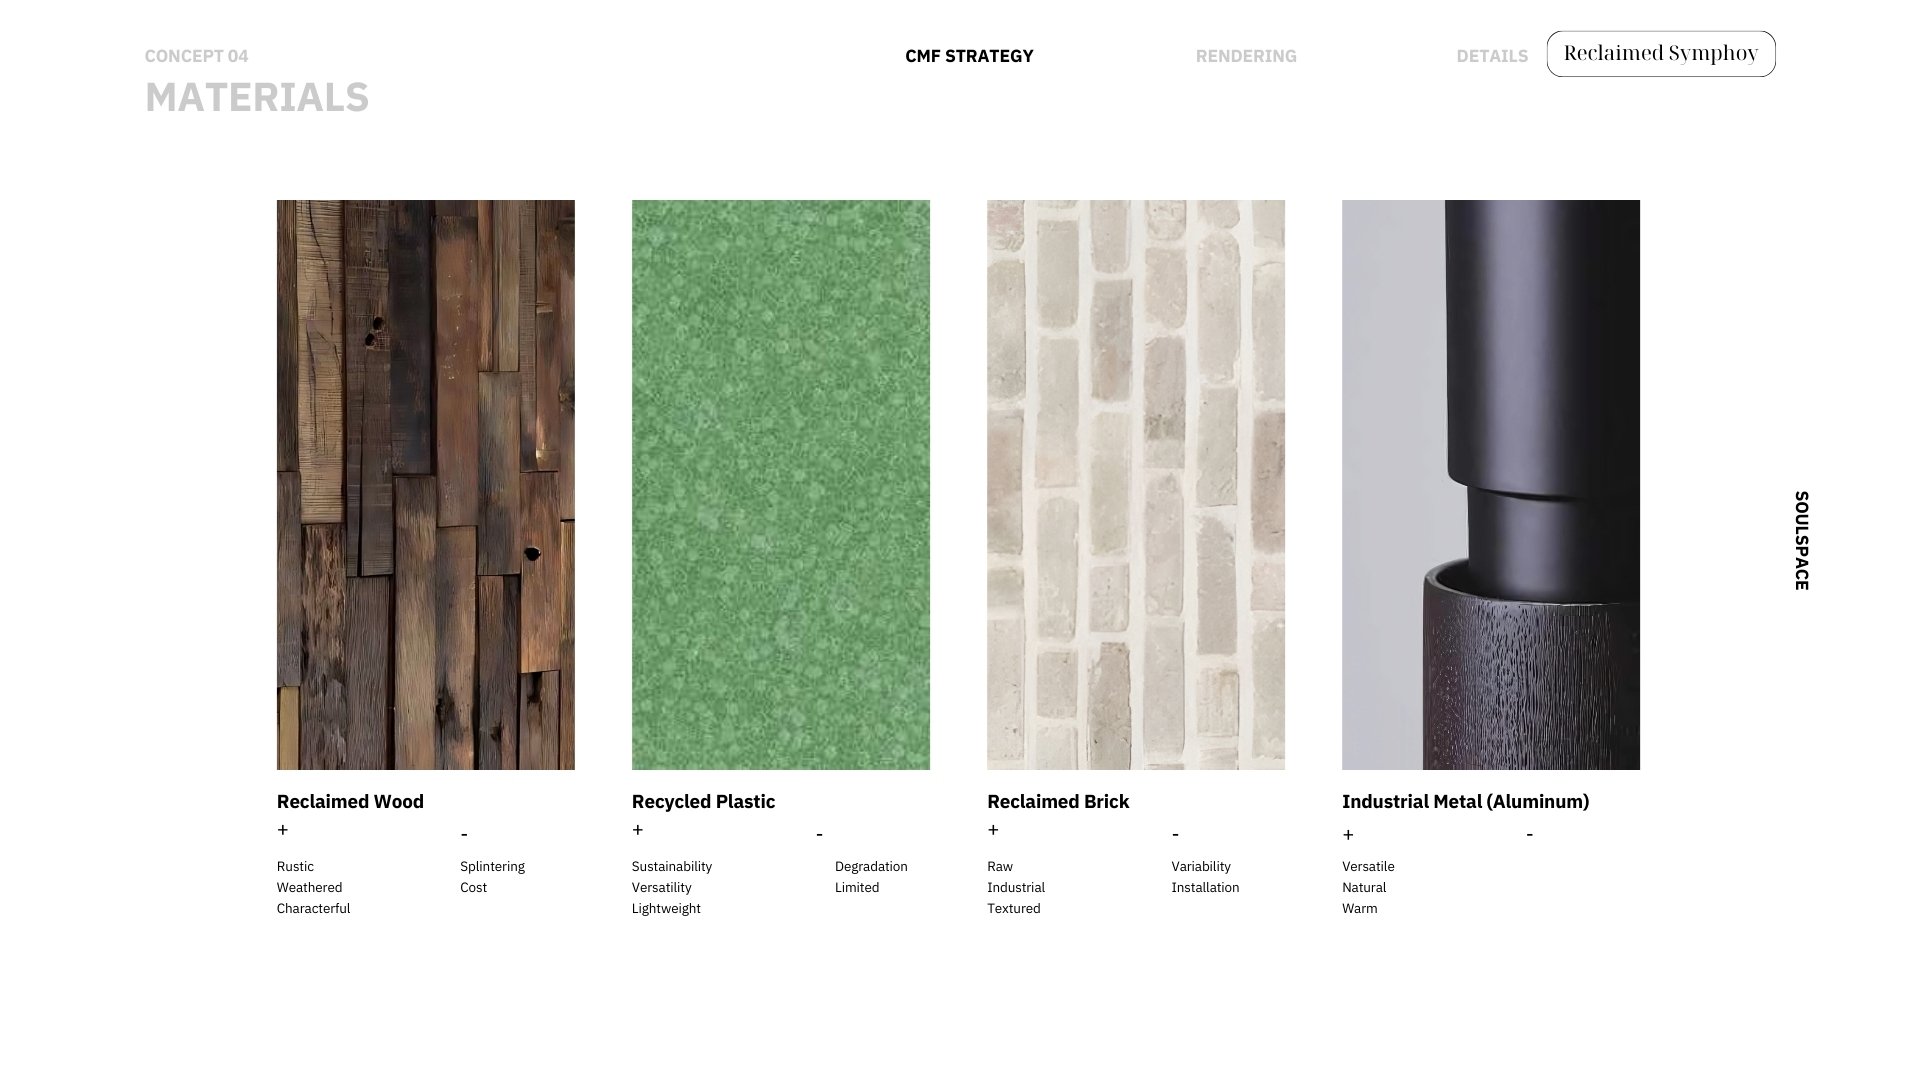Screen dimensions: 1920x1080
Task: Select the reclaimed wood image
Action: [x=426, y=485]
